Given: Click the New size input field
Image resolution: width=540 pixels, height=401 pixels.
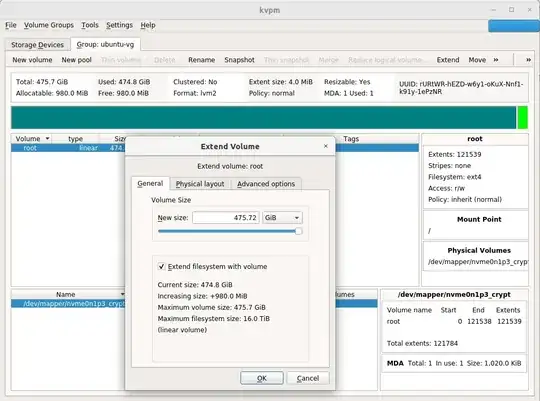Looking at the screenshot, I should click(x=226, y=218).
